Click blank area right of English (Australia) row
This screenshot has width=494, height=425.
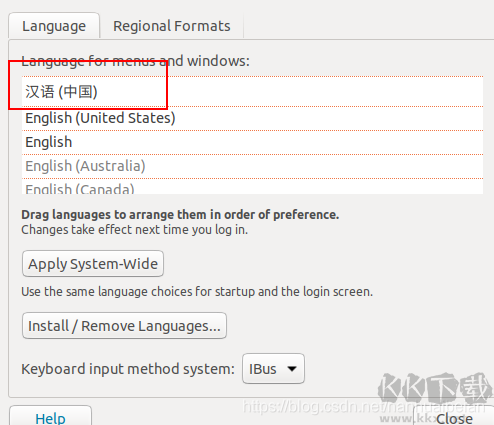pos(314,166)
